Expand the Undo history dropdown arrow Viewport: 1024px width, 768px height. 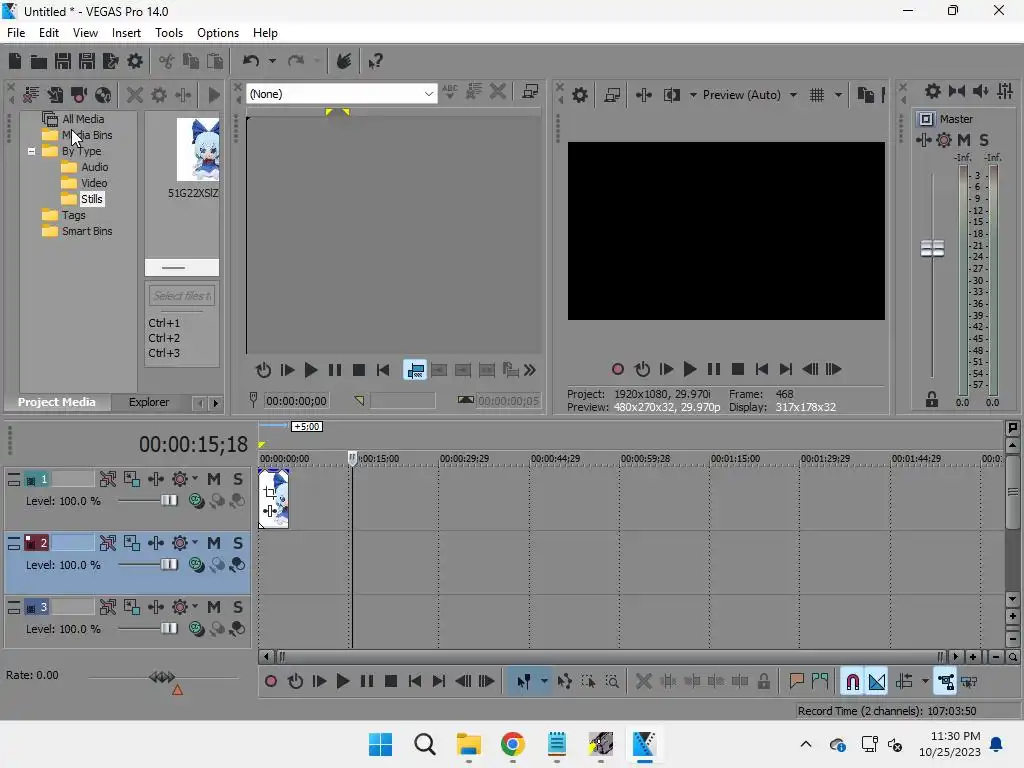point(272,61)
